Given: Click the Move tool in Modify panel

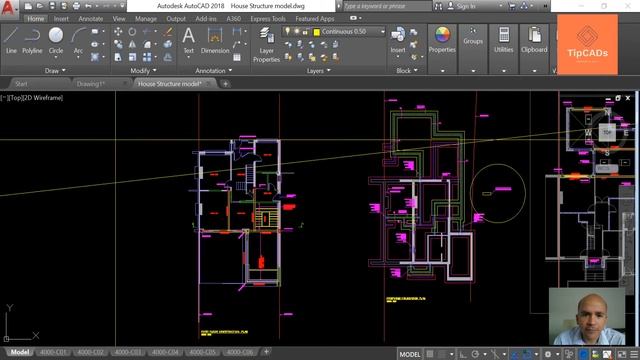Looking at the screenshot, I should pyautogui.click(x=118, y=31).
